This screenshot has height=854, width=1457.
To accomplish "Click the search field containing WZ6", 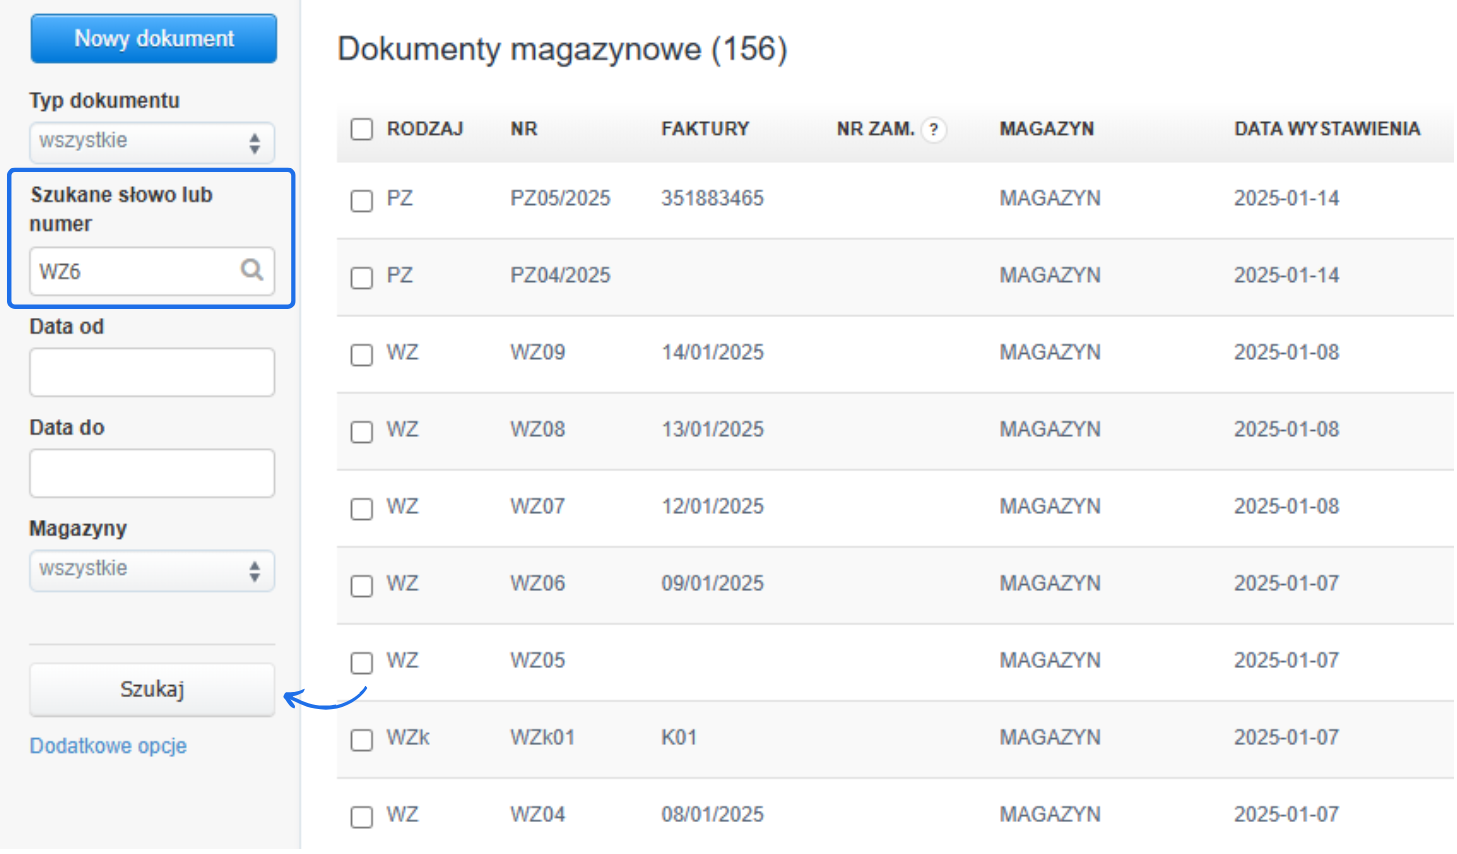I will coord(130,271).
